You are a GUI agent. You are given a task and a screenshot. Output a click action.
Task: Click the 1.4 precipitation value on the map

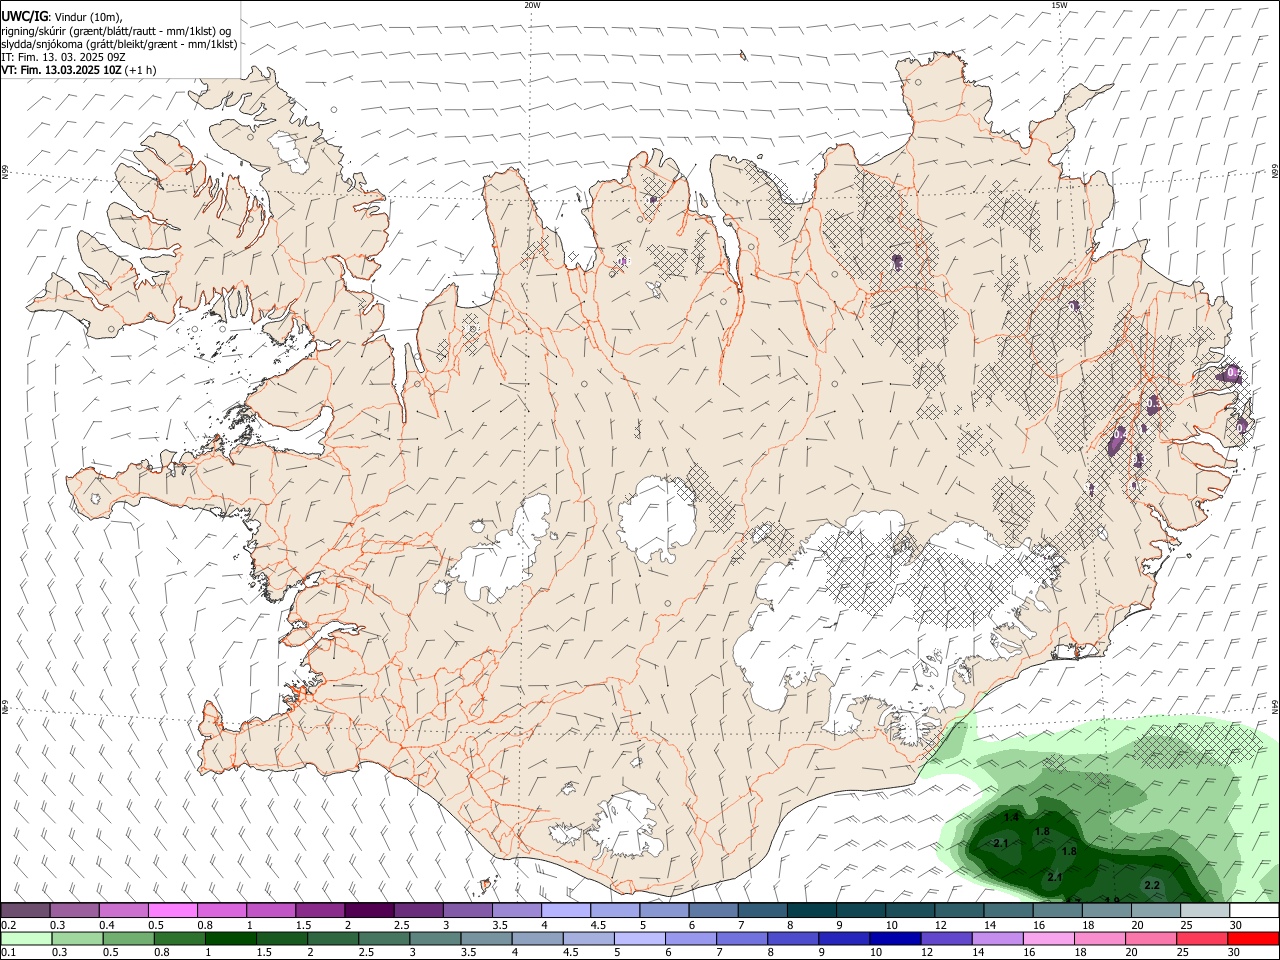coord(1011,818)
